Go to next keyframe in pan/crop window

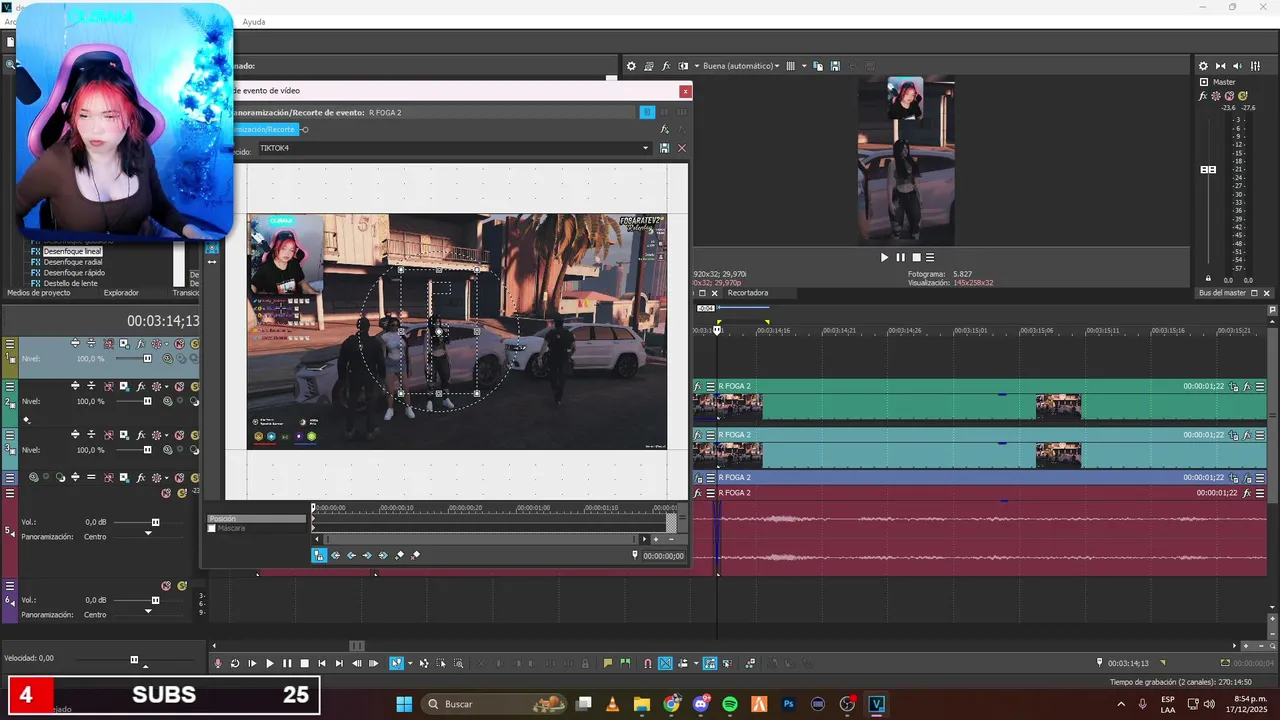[x=367, y=555]
